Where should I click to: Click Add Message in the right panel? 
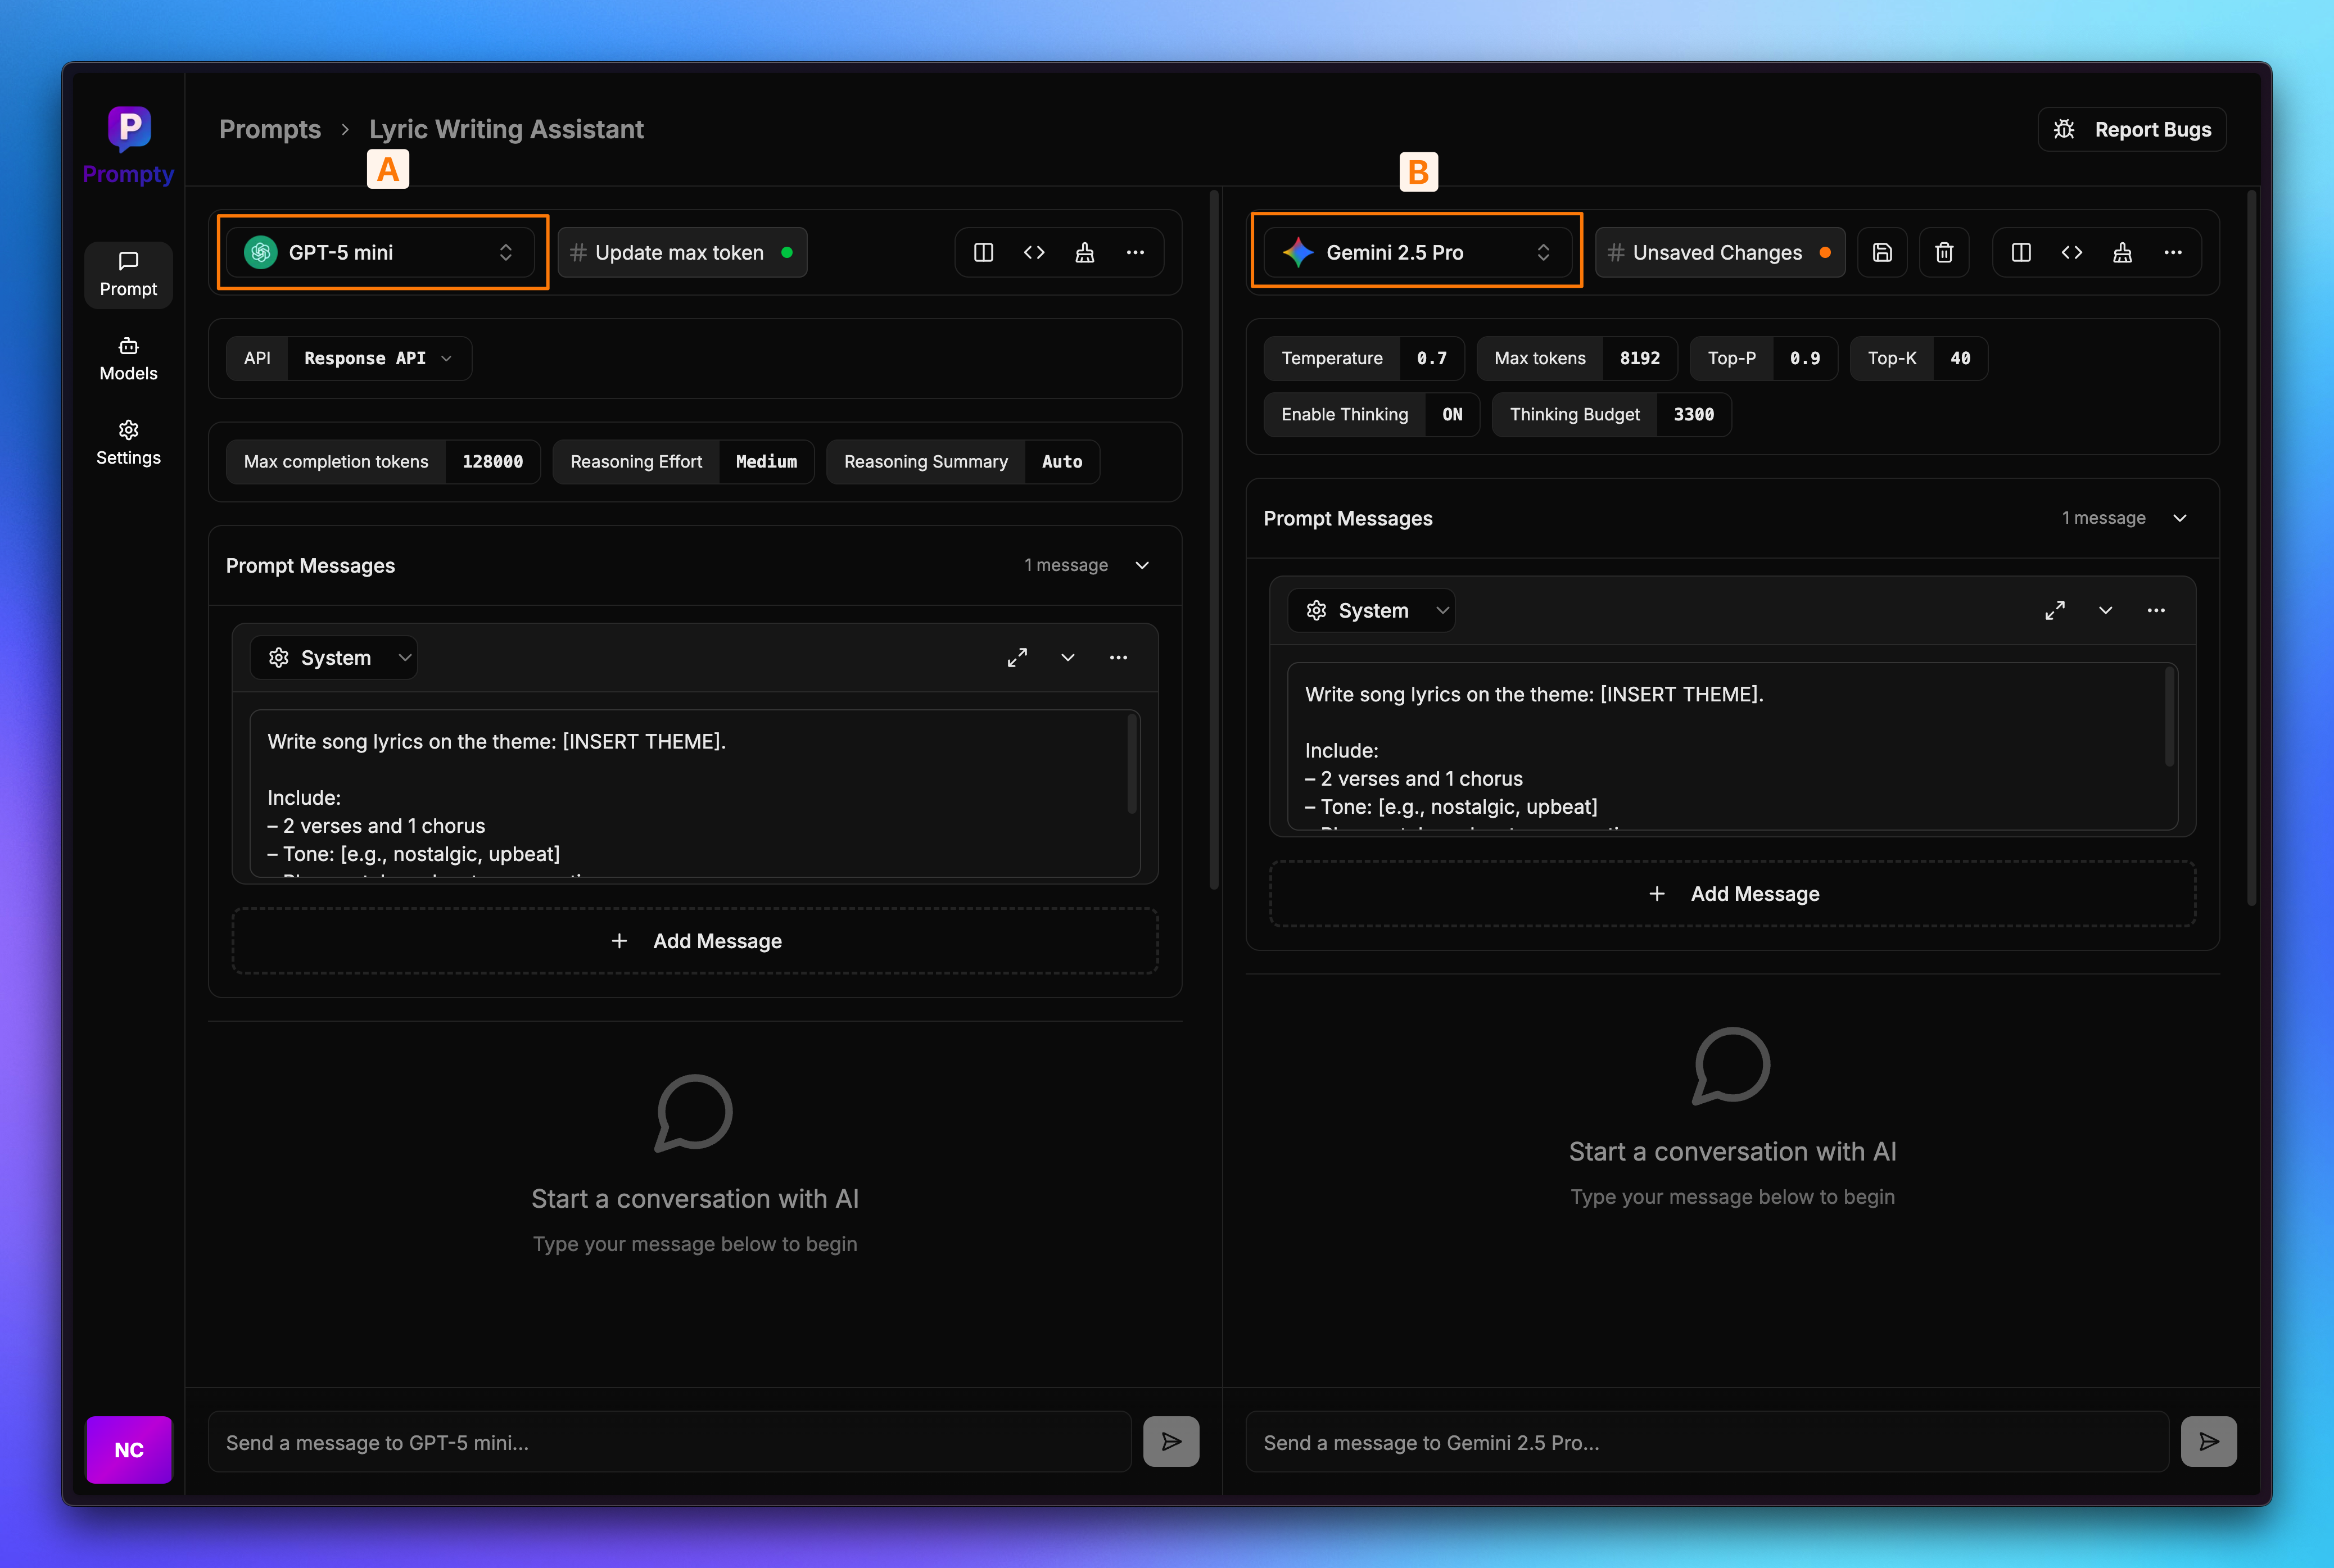point(1732,894)
